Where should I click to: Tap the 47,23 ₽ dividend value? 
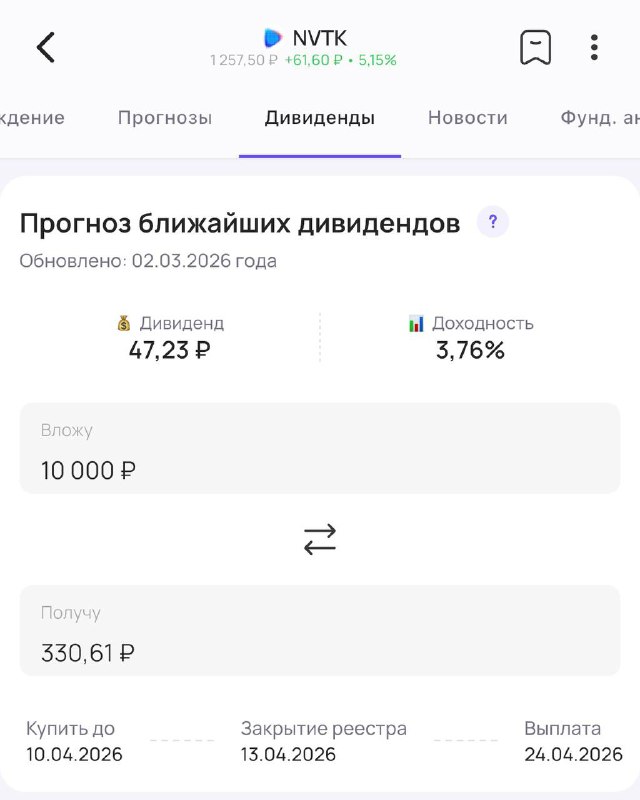170,350
